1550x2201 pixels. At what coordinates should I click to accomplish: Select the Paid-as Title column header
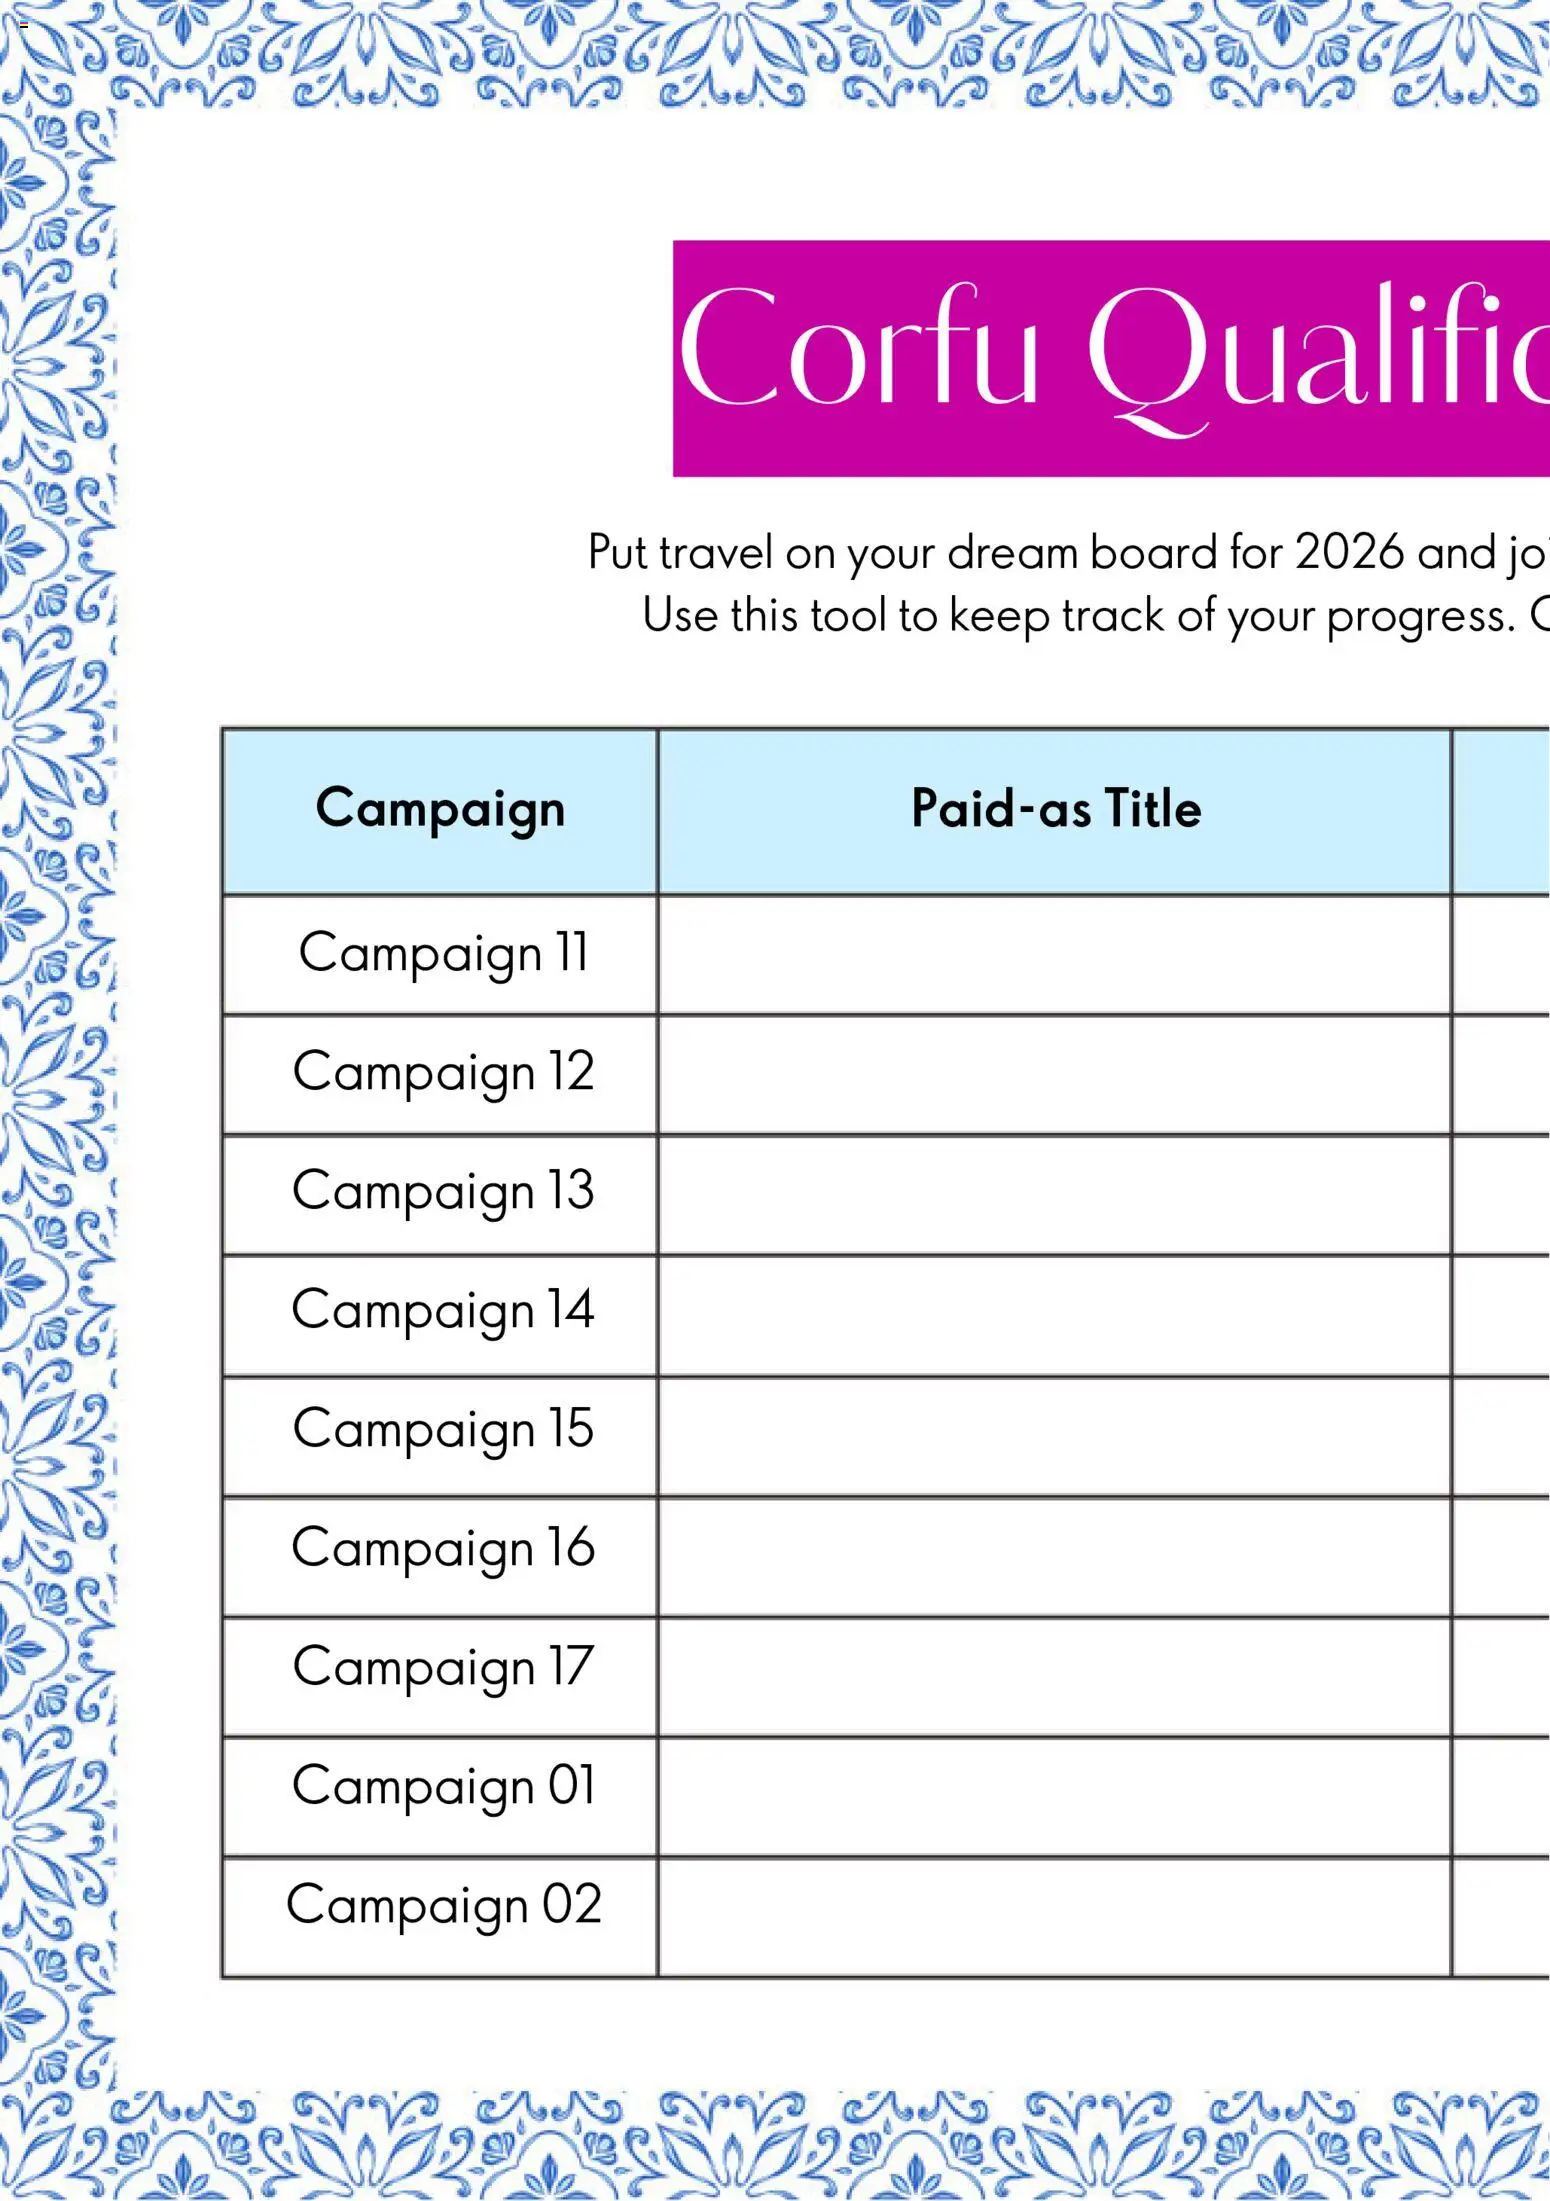[x=1055, y=810]
